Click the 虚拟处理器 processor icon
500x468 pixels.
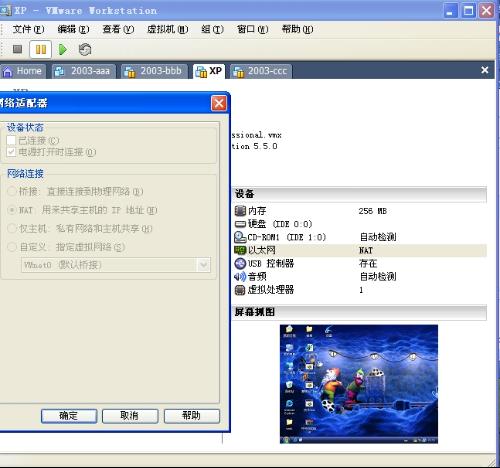[x=240, y=290]
